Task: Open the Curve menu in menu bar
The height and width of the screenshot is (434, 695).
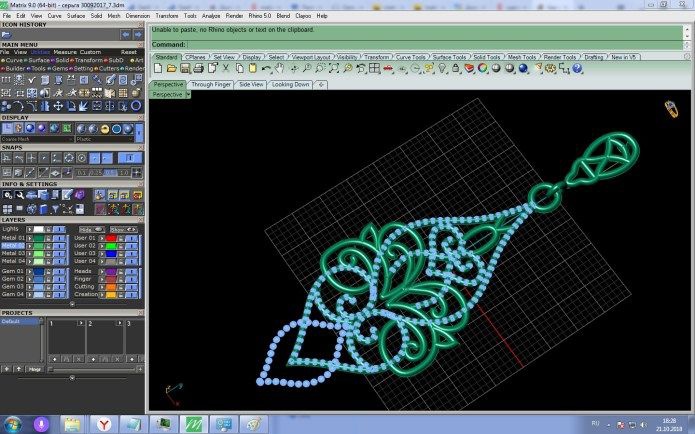Action: click(x=55, y=16)
